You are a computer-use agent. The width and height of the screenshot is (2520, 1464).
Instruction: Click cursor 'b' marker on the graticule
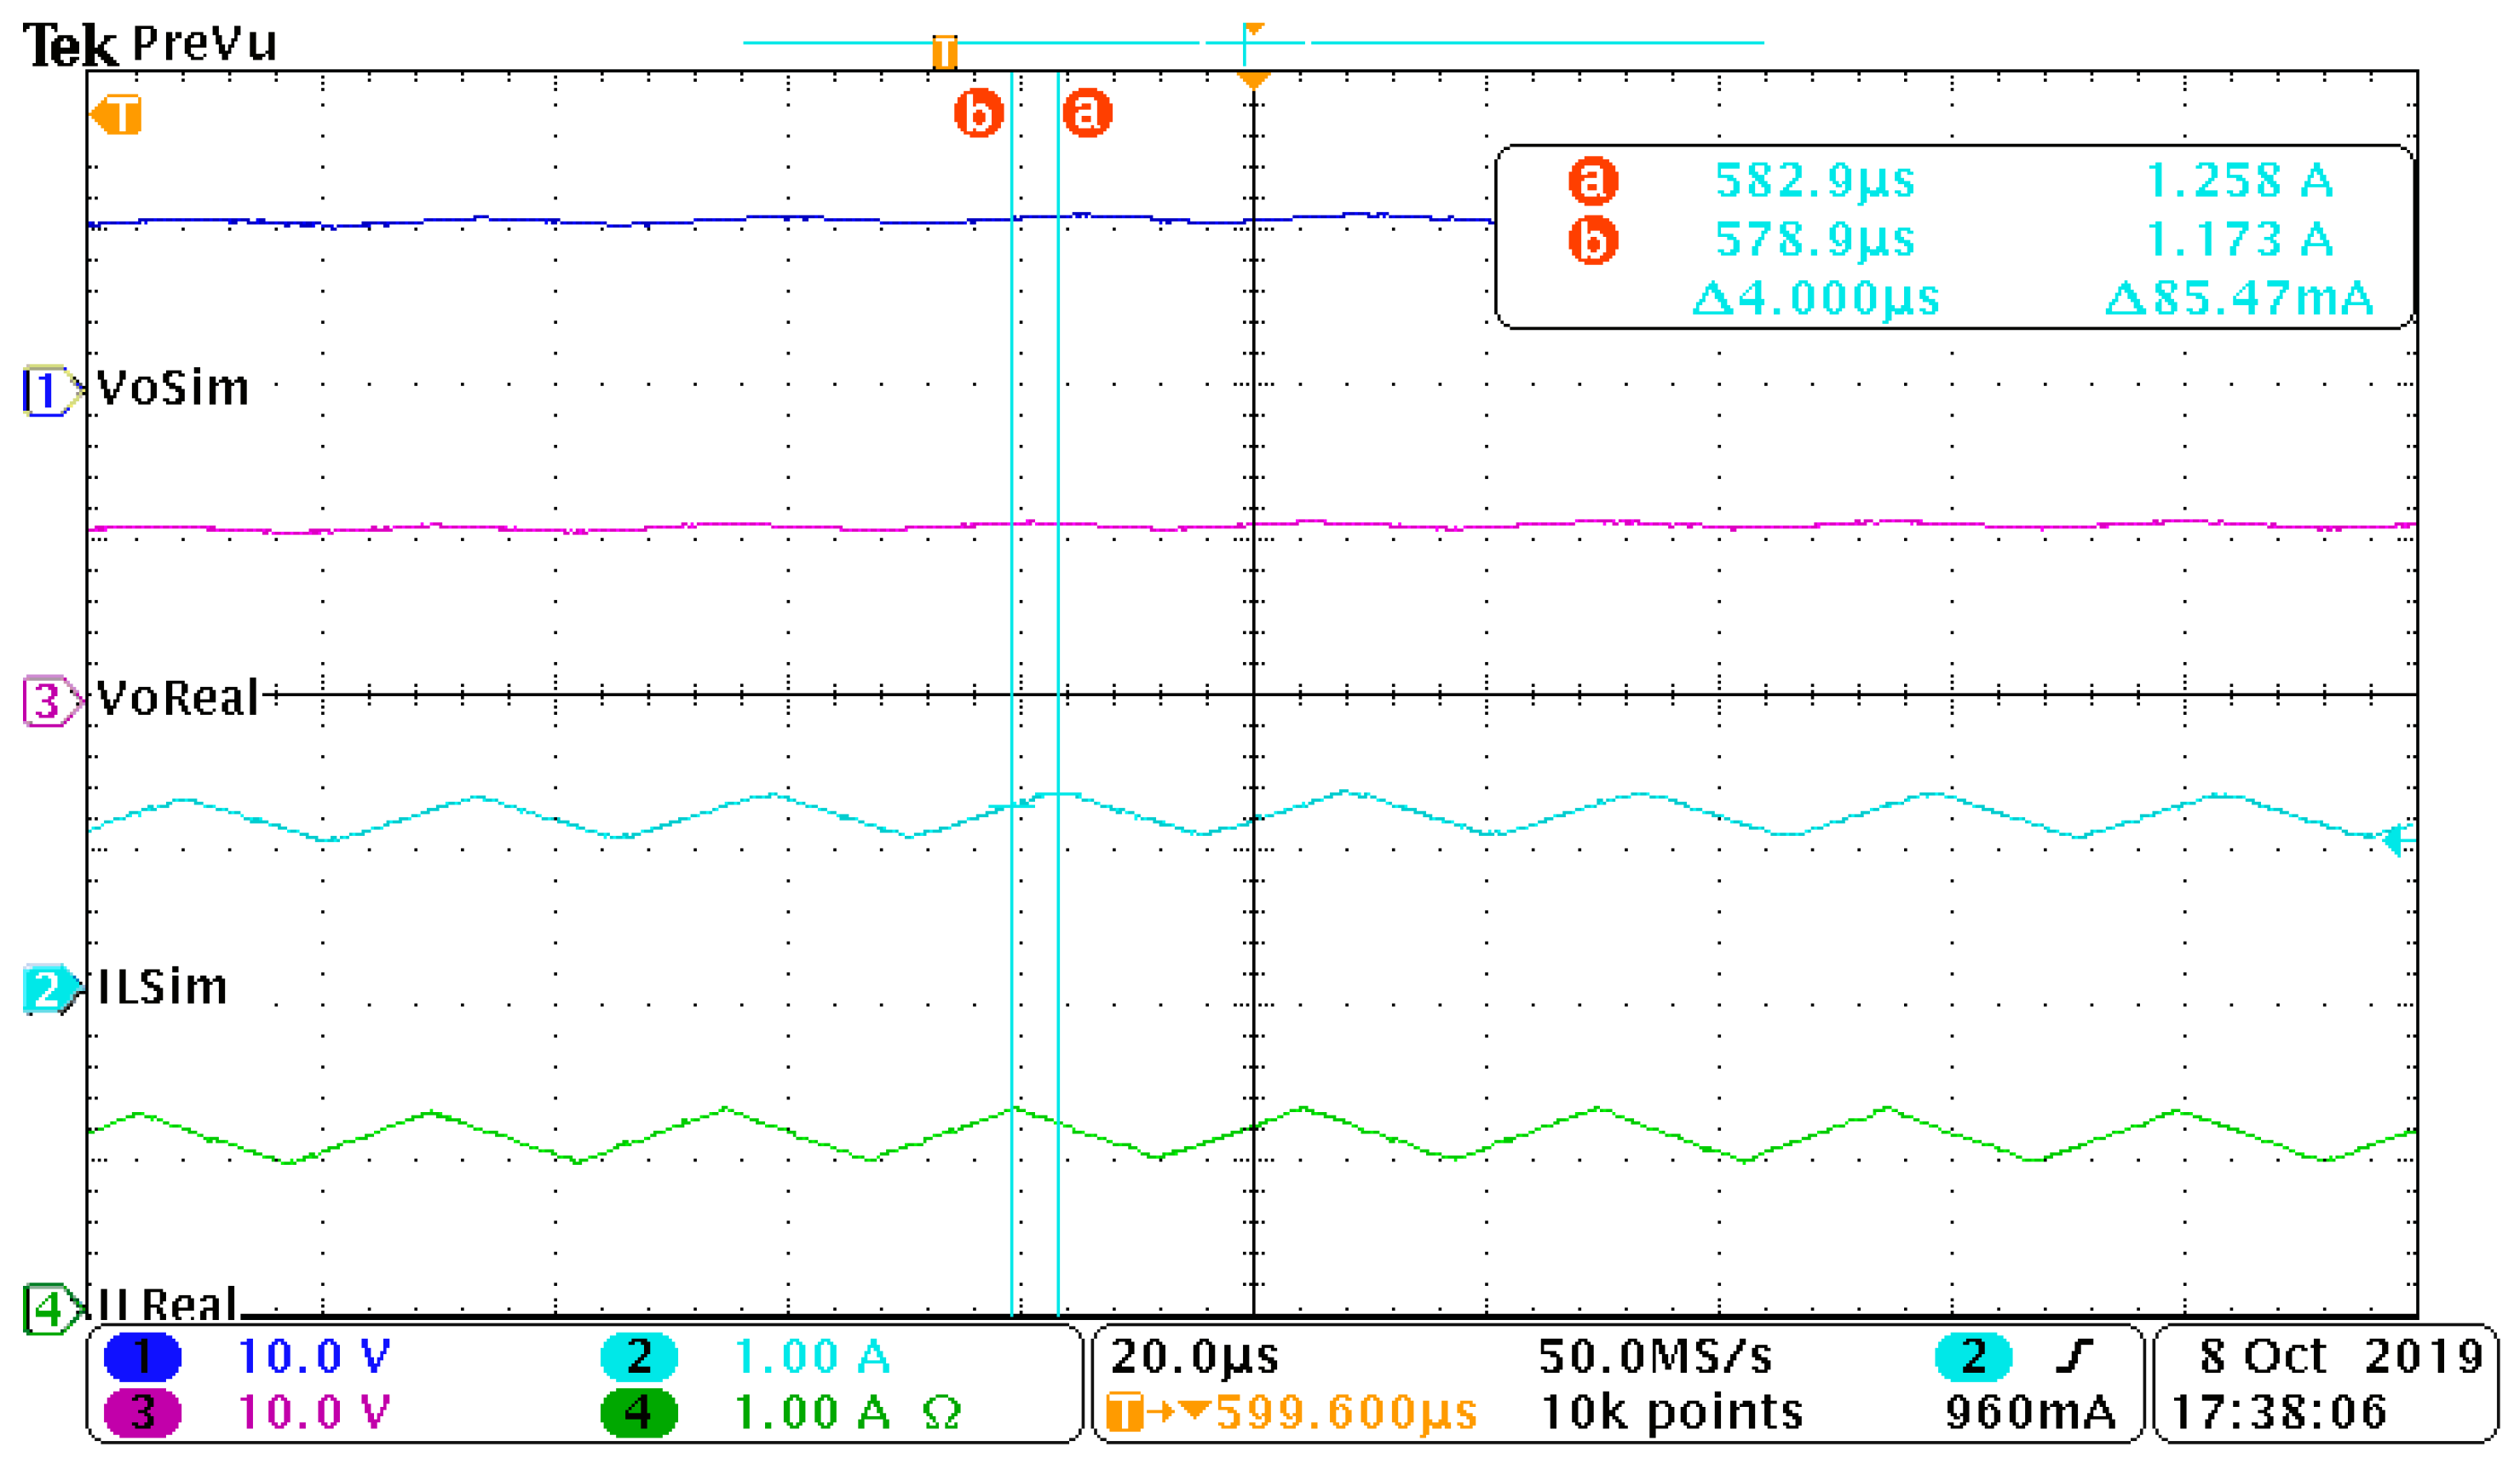(x=978, y=112)
